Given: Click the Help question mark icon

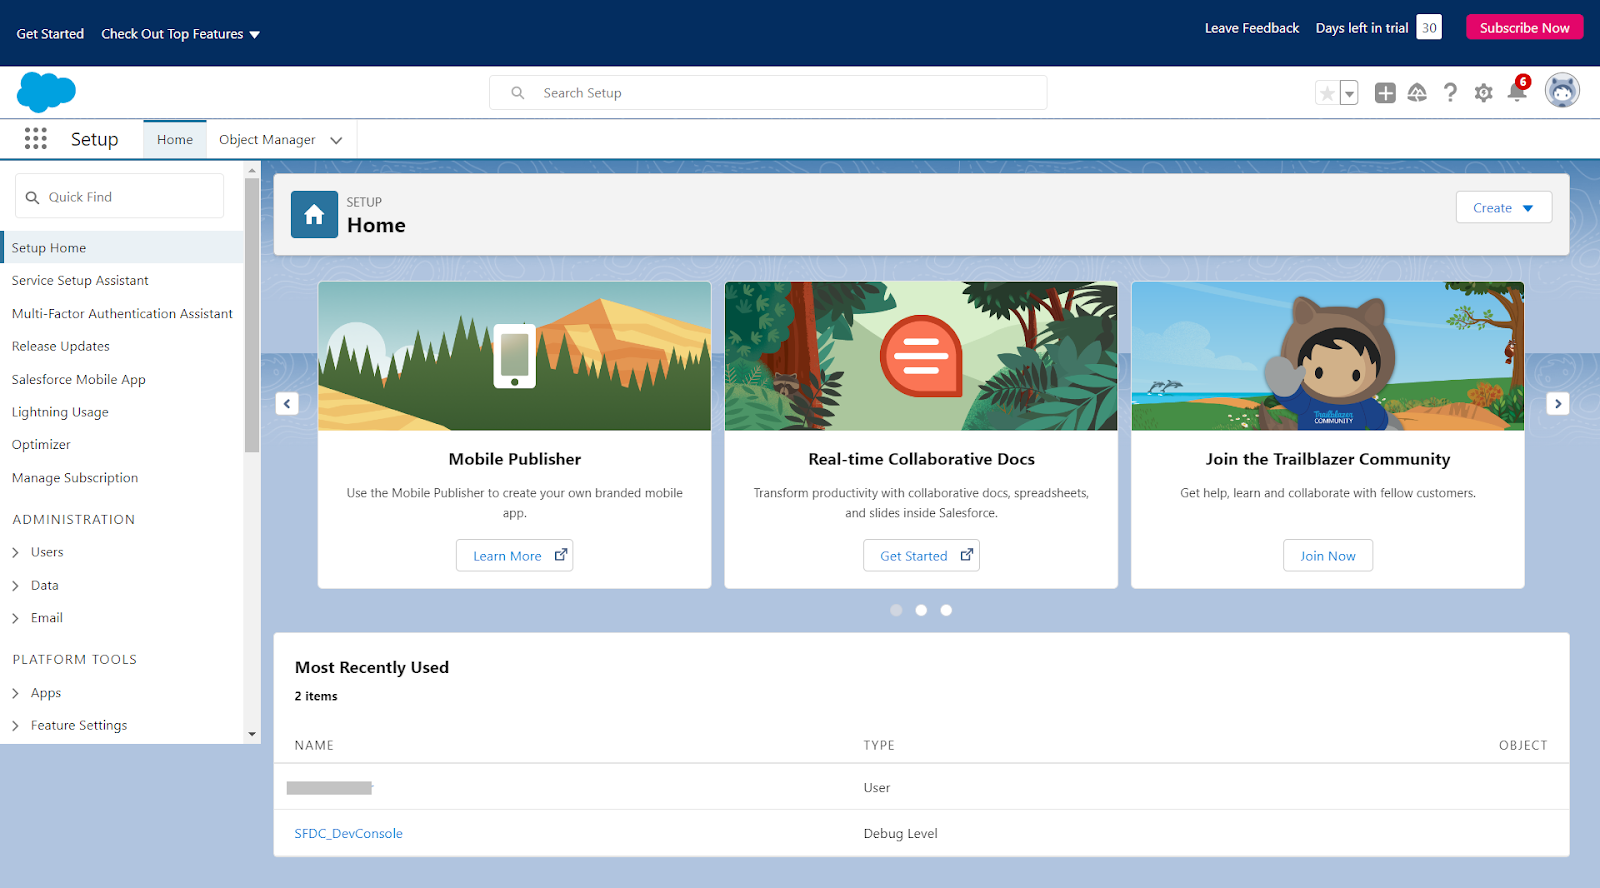Looking at the screenshot, I should [1450, 93].
